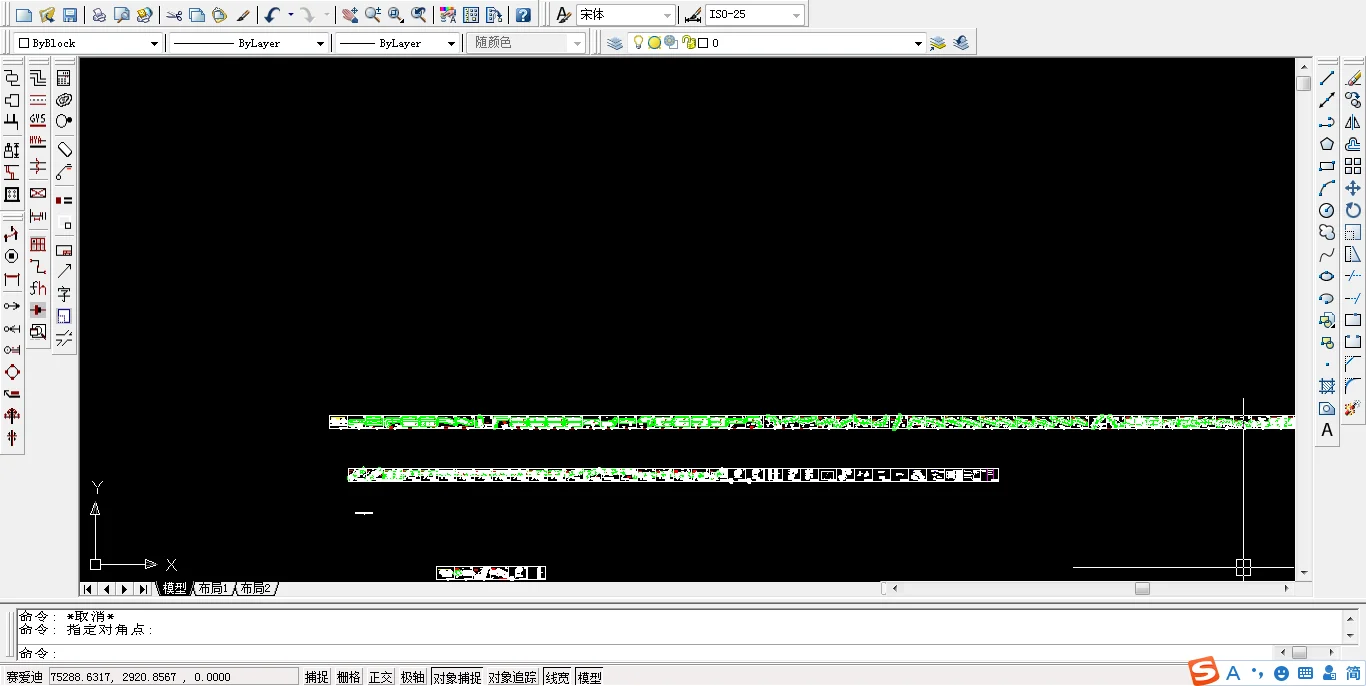Viewport: 1366px width, 686px height.
Task: Expand the Undo history arrow
Action: [290, 15]
